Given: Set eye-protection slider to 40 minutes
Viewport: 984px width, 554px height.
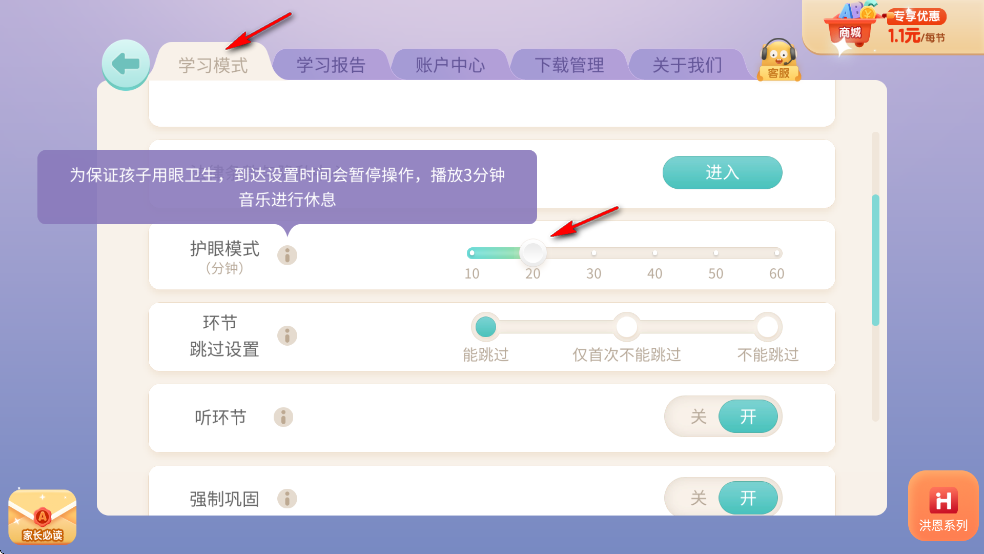Looking at the screenshot, I should (655, 253).
